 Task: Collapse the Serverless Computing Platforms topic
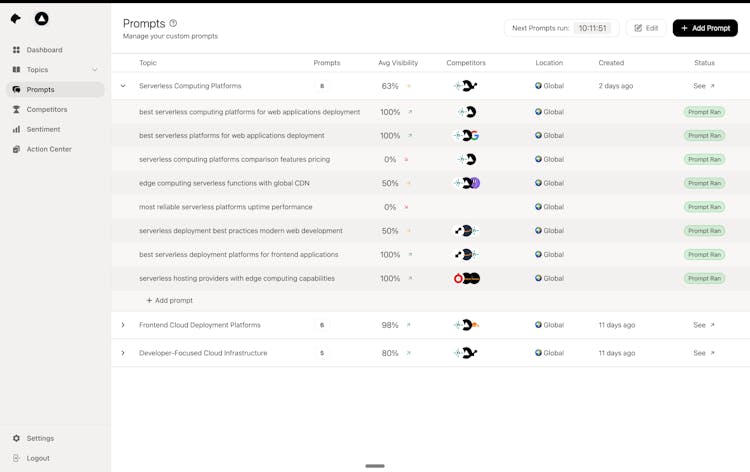pyautogui.click(x=123, y=86)
